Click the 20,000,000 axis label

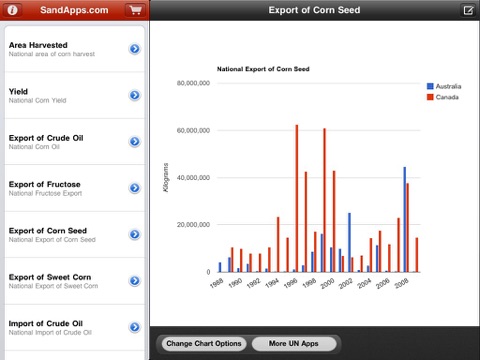point(193,225)
